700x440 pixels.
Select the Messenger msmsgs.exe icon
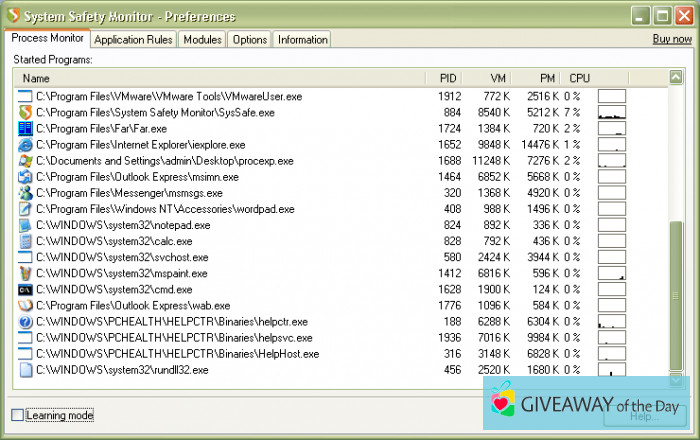[26, 193]
